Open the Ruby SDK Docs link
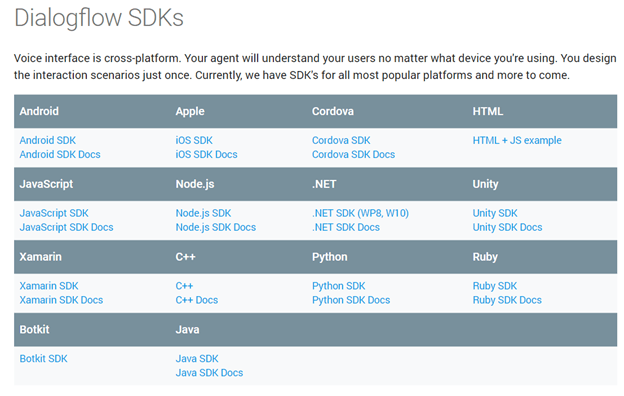Screen dimensions: 624x396 [x=507, y=300]
